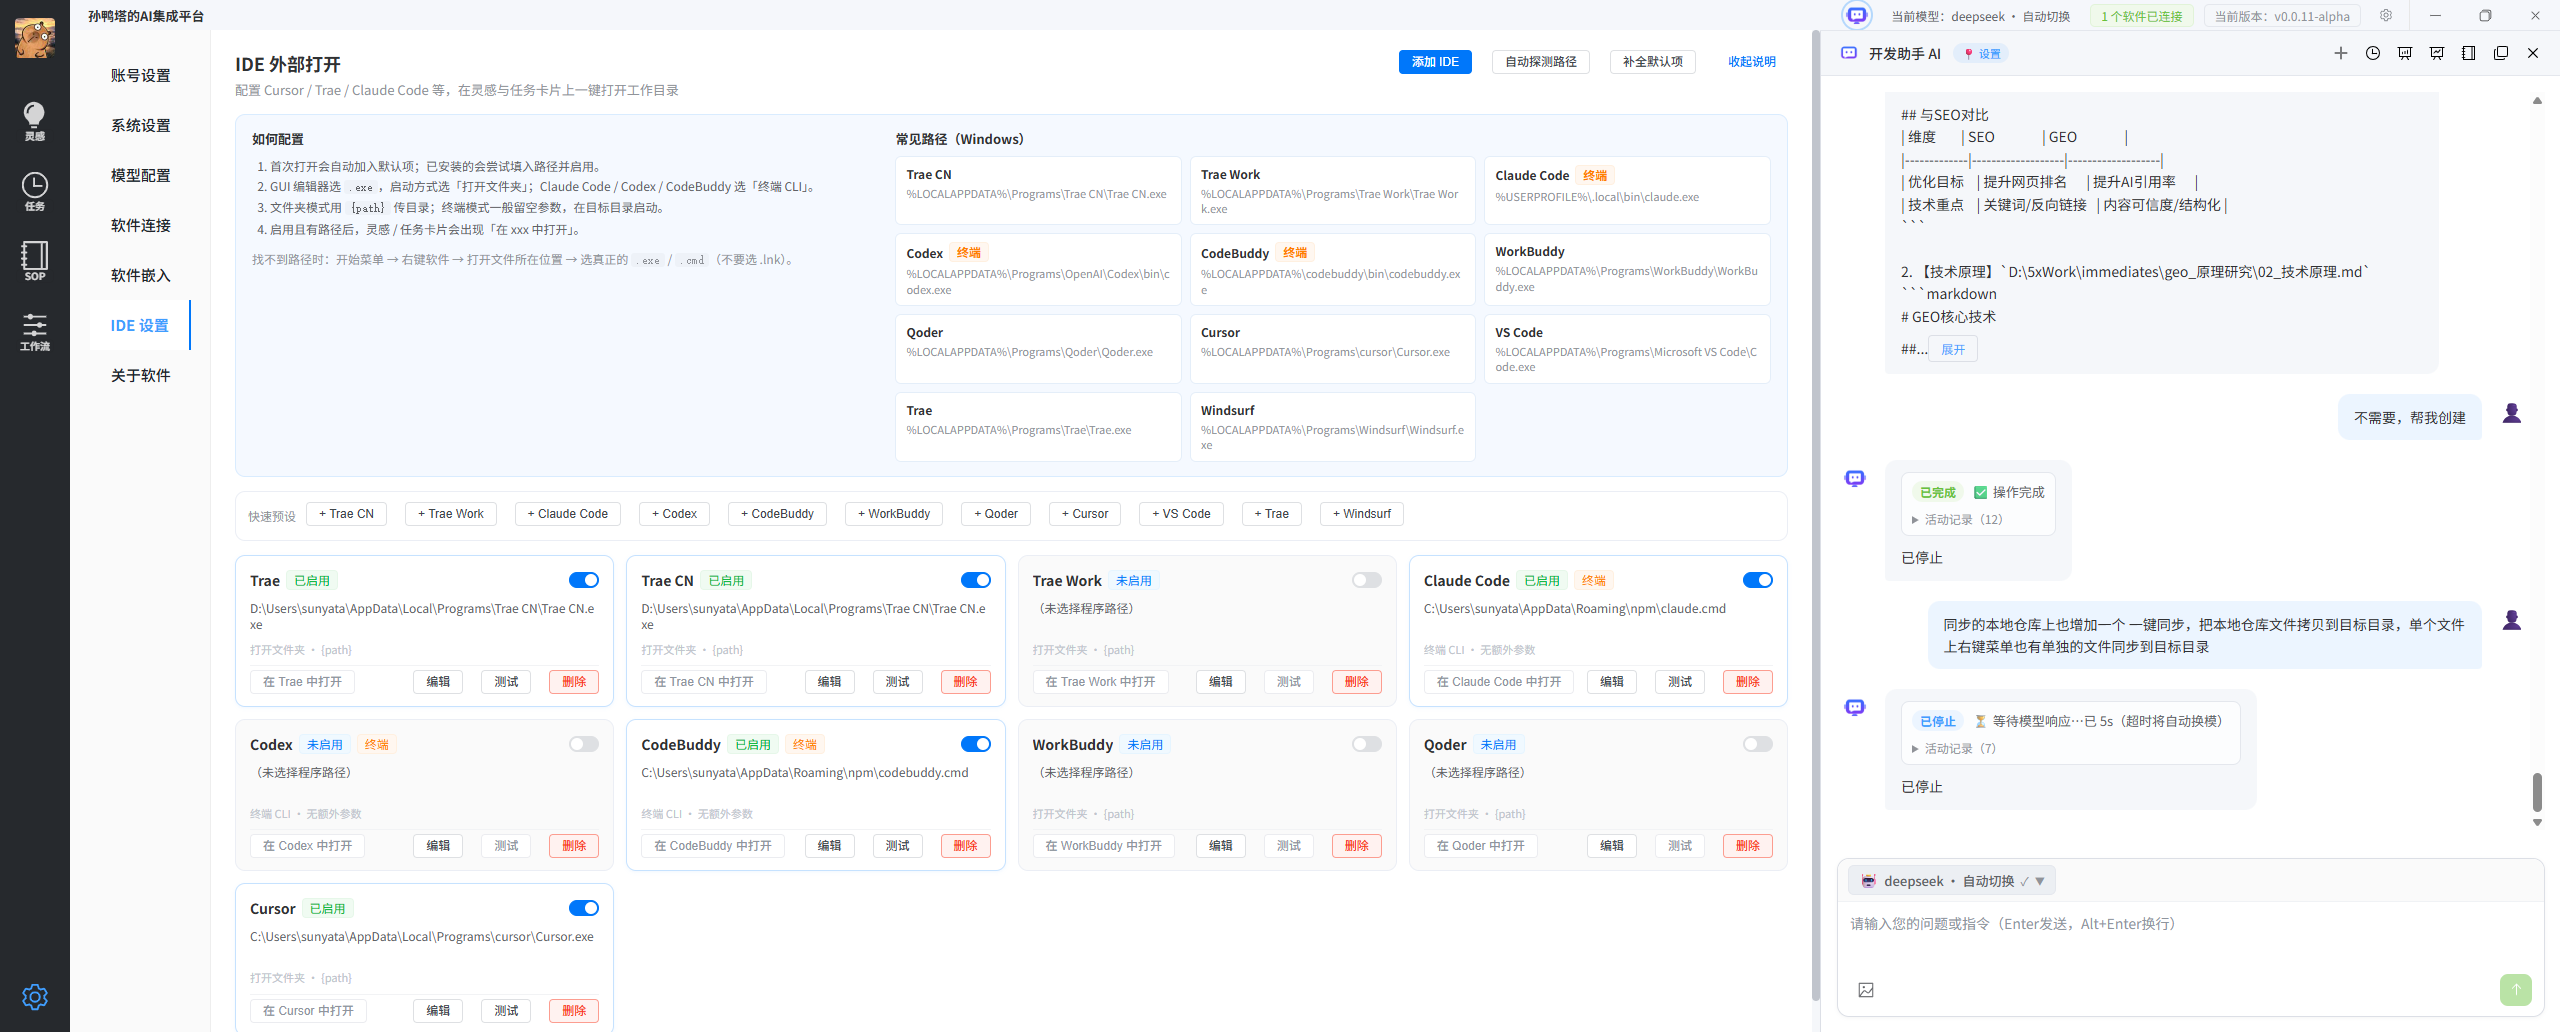Go to 账号设置 in settings menu
The image size is (2560, 1032).
point(140,76)
